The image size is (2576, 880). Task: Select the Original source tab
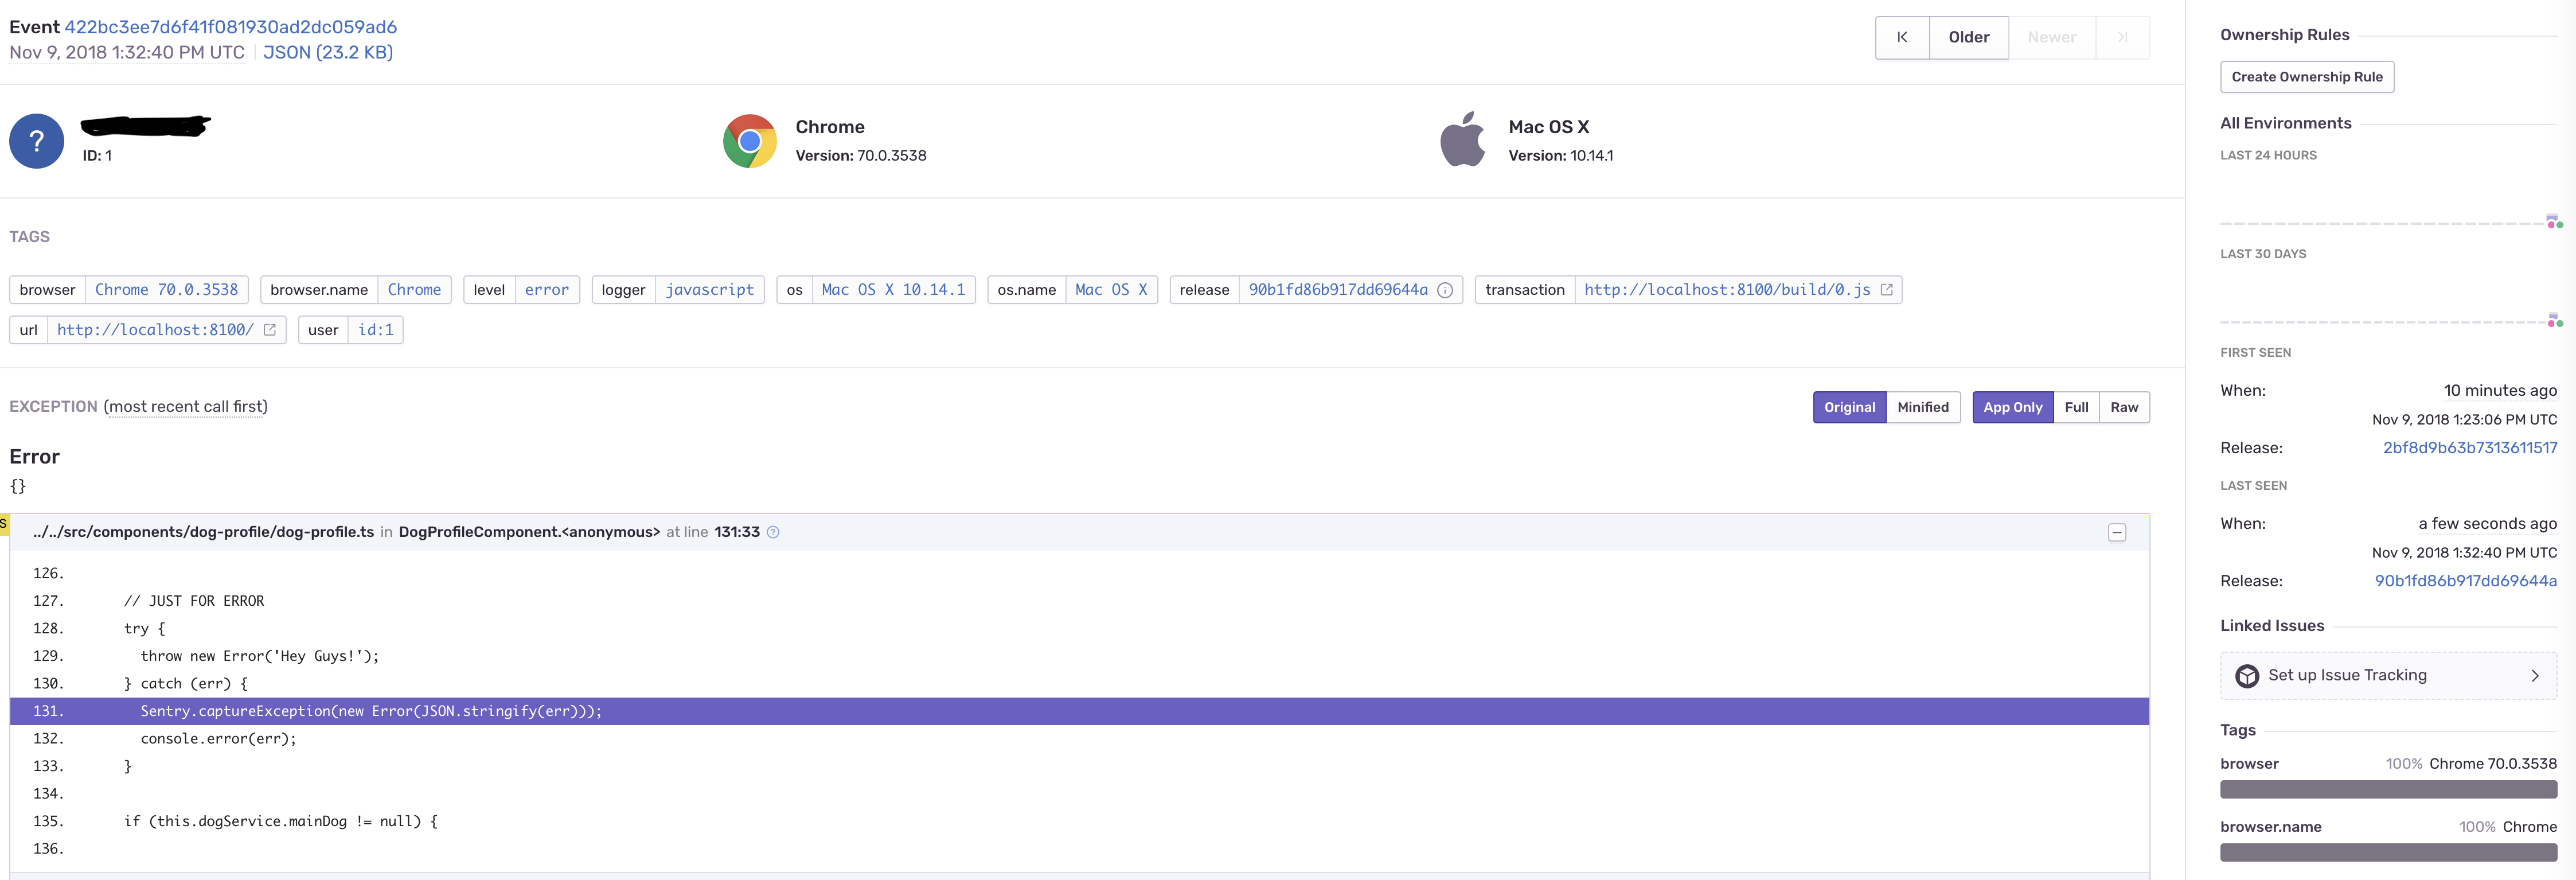1849,407
